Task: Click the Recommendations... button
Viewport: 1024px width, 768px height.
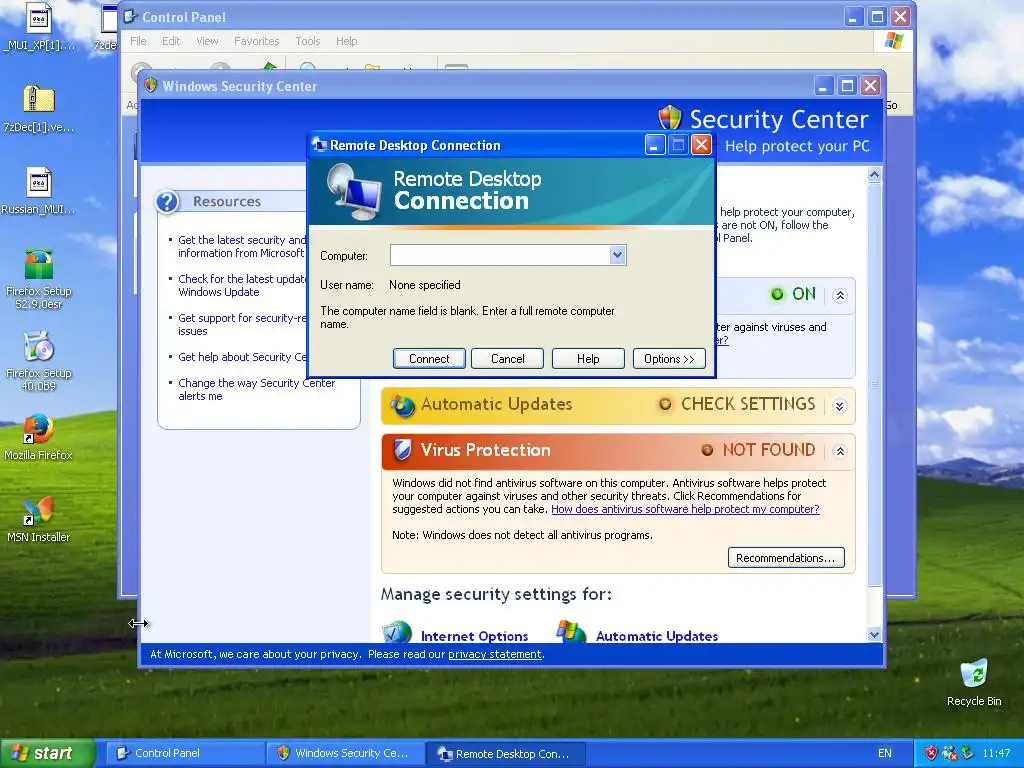Action: click(x=786, y=558)
